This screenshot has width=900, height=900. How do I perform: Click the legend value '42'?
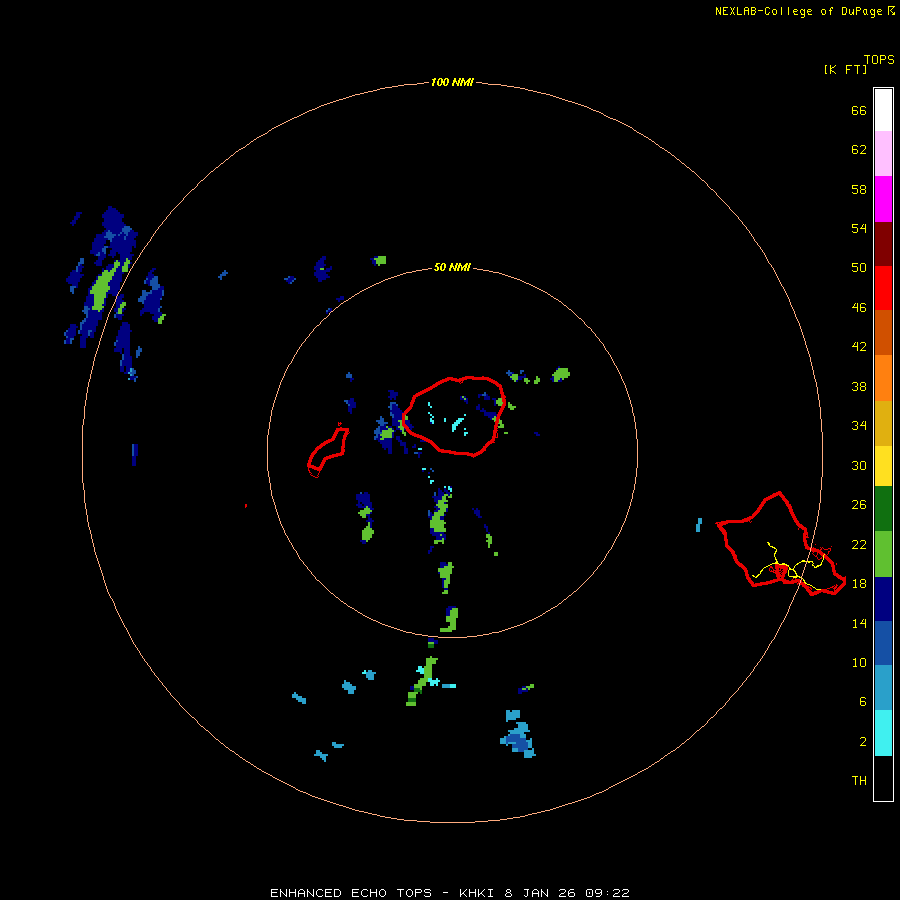tap(859, 347)
